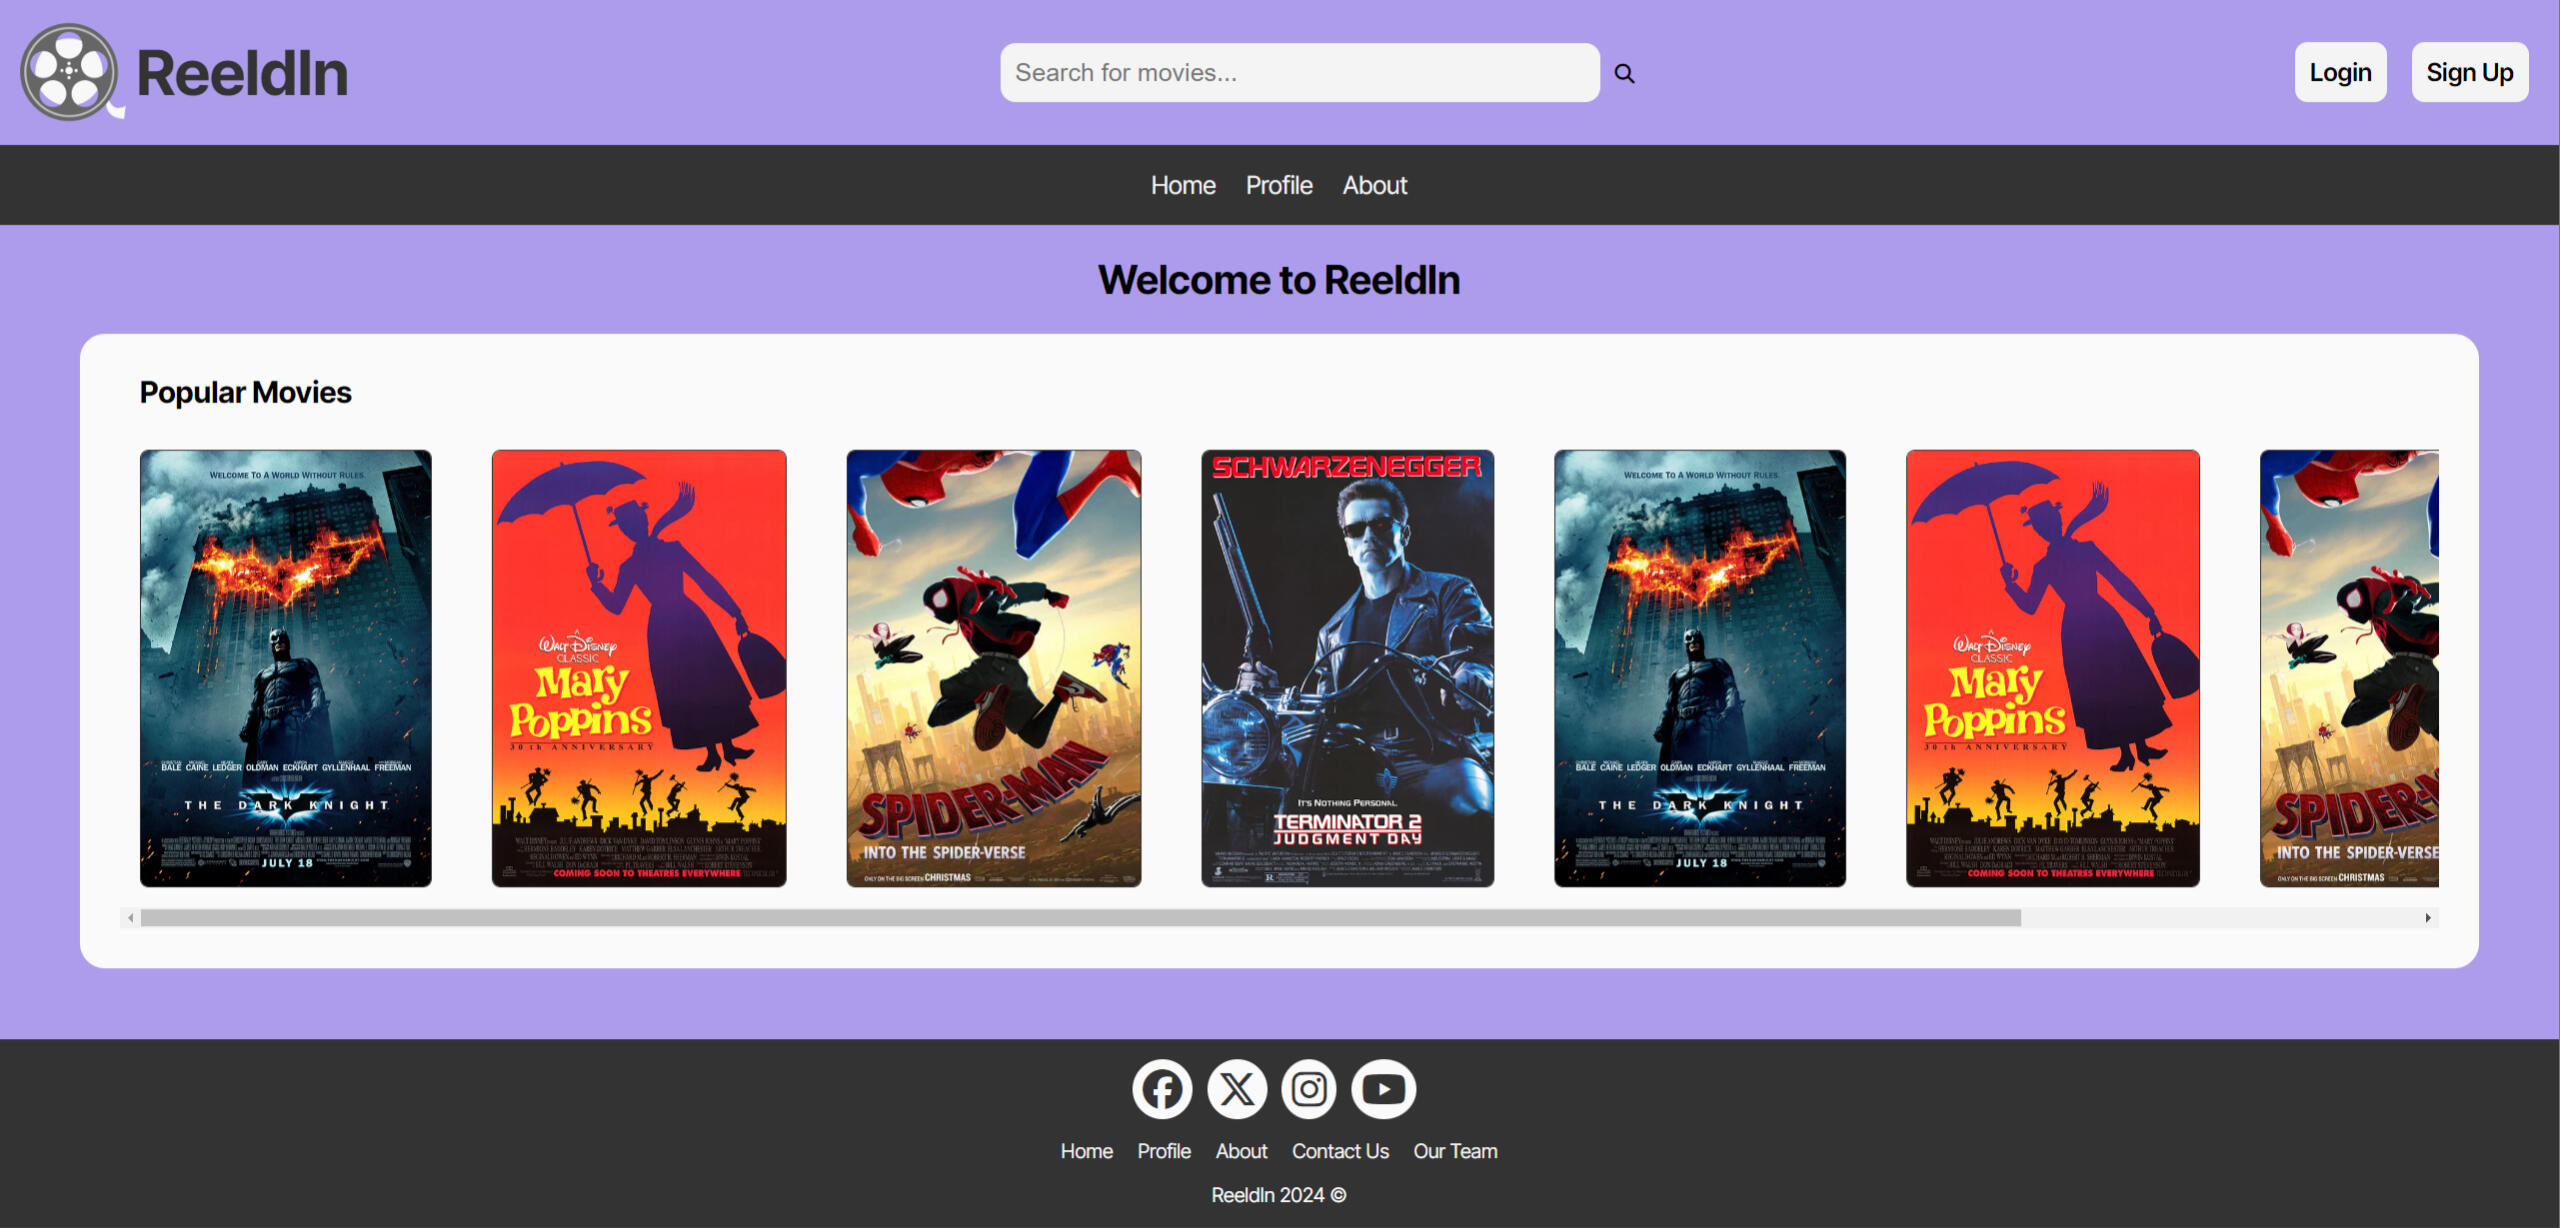Click the ReeldIn film reel logo
The image size is (2560, 1228).
point(70,72)
